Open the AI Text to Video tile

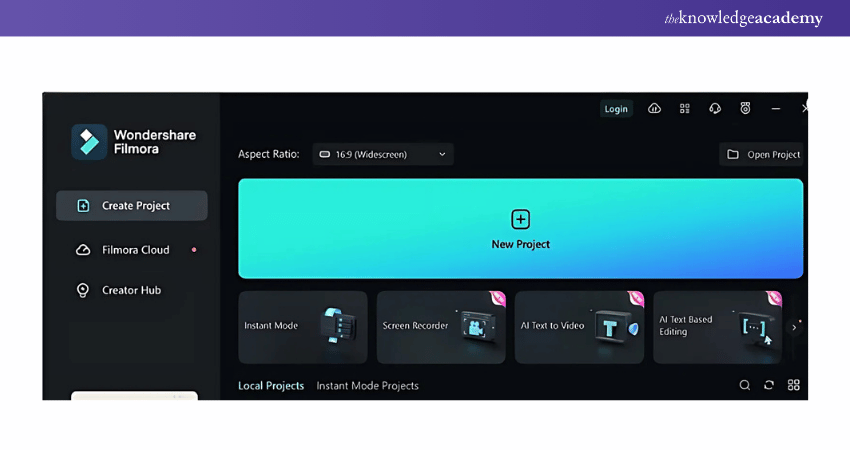(x=579, y=327)
